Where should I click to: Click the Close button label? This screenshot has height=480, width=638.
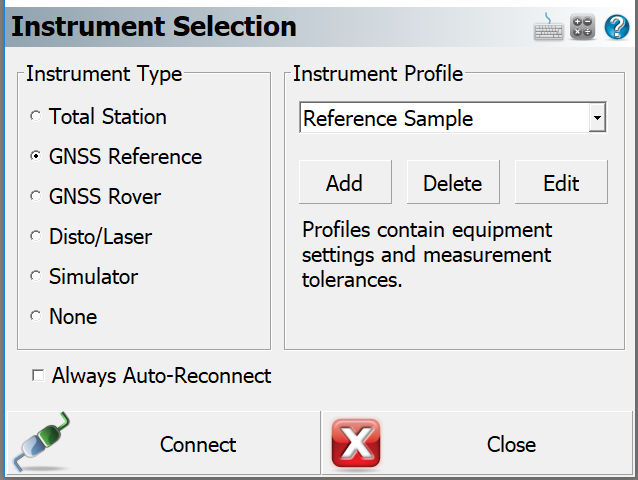(x=511, y=444)
